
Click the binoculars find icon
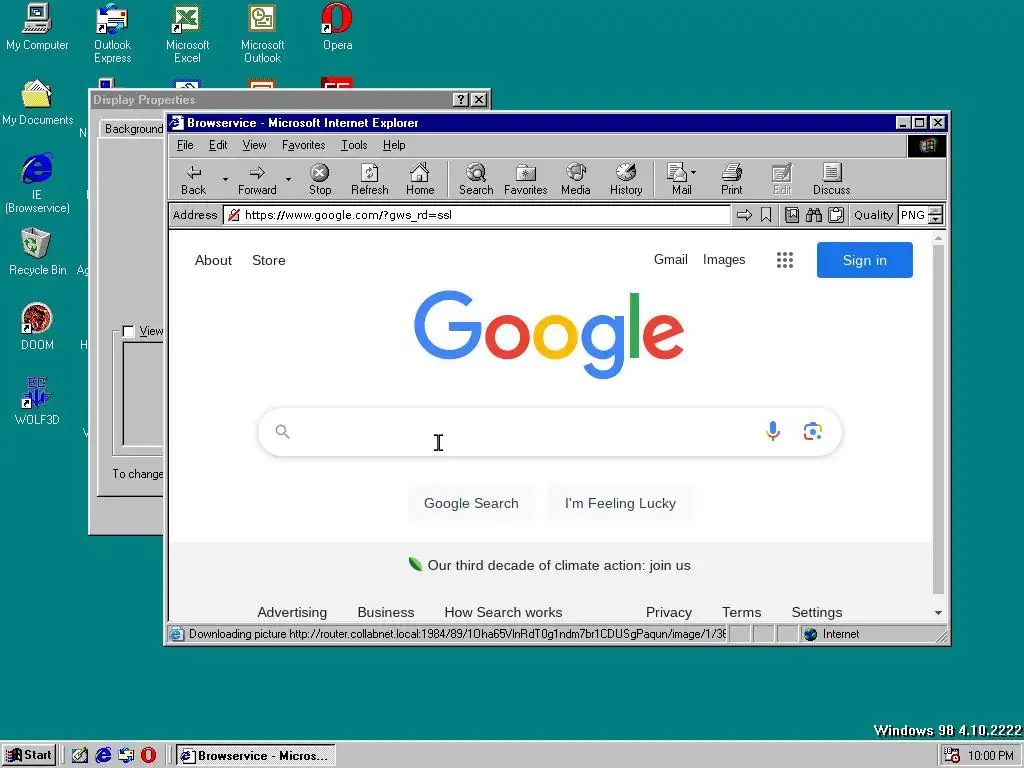[x=814, y=215]
